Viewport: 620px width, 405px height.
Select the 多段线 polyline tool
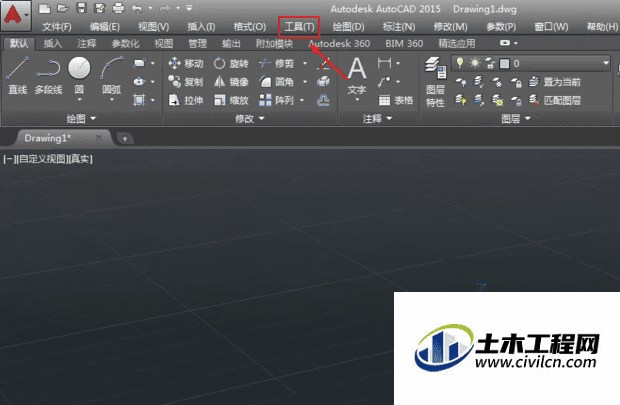[x=48, y=76]
